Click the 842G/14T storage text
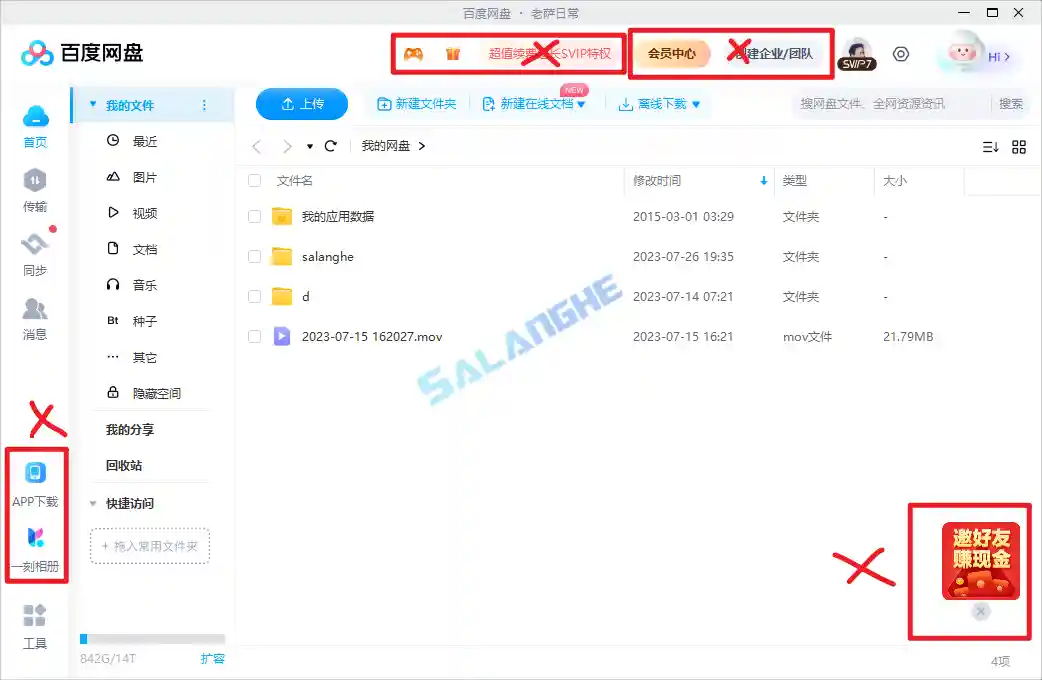 pos(108,658)
